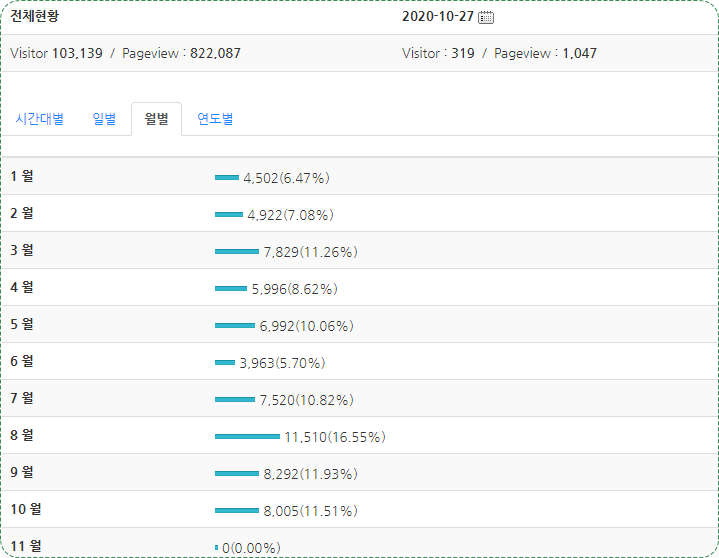The width and height of the screenshot is (719, 558).
Task: Click total Visitor count 103,139
Action: pyautogui.click(x=77, y=53)
